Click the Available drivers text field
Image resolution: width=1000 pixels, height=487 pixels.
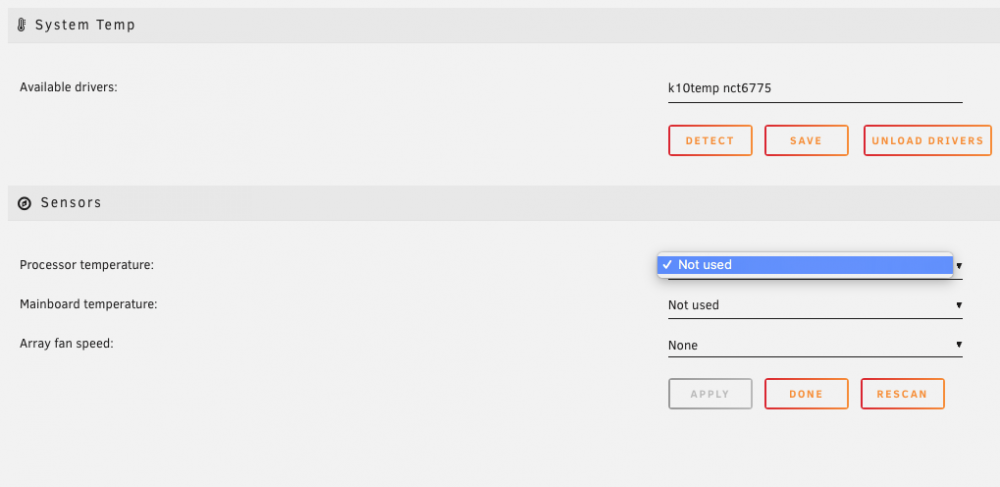click(815, 89)
